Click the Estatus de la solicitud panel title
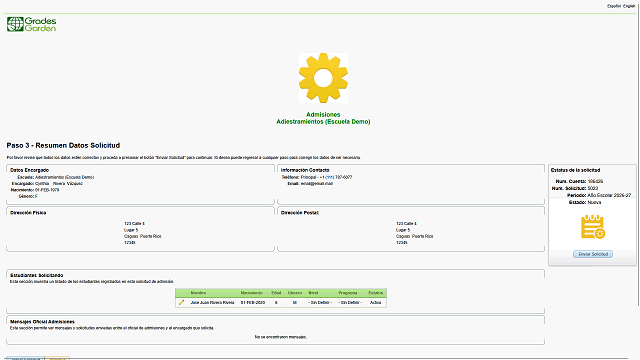 (x=576, y=170)
